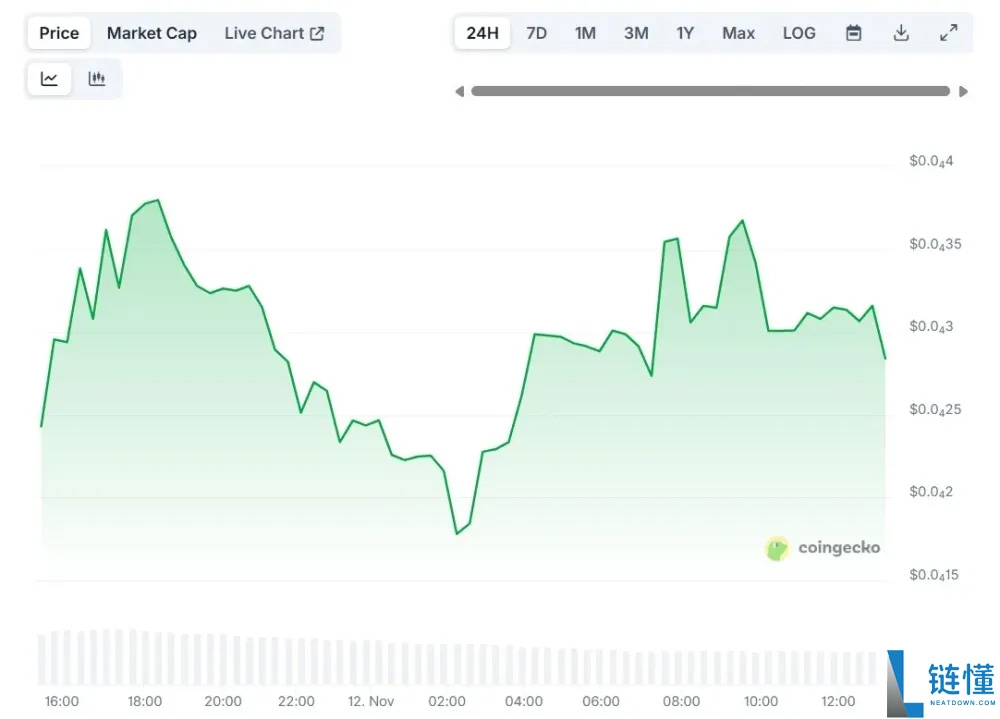Switch to the Market Cap tab
The image size is (1000, 719).
[x=152, y=33]
